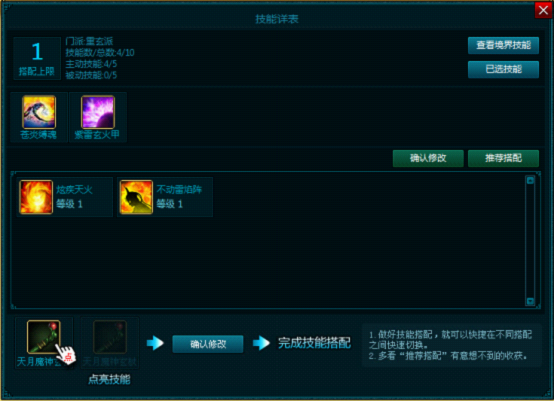Close the 技能详表 window
Image resolution: width=554 pixels, height=402 pixels.
pos(543,10)
